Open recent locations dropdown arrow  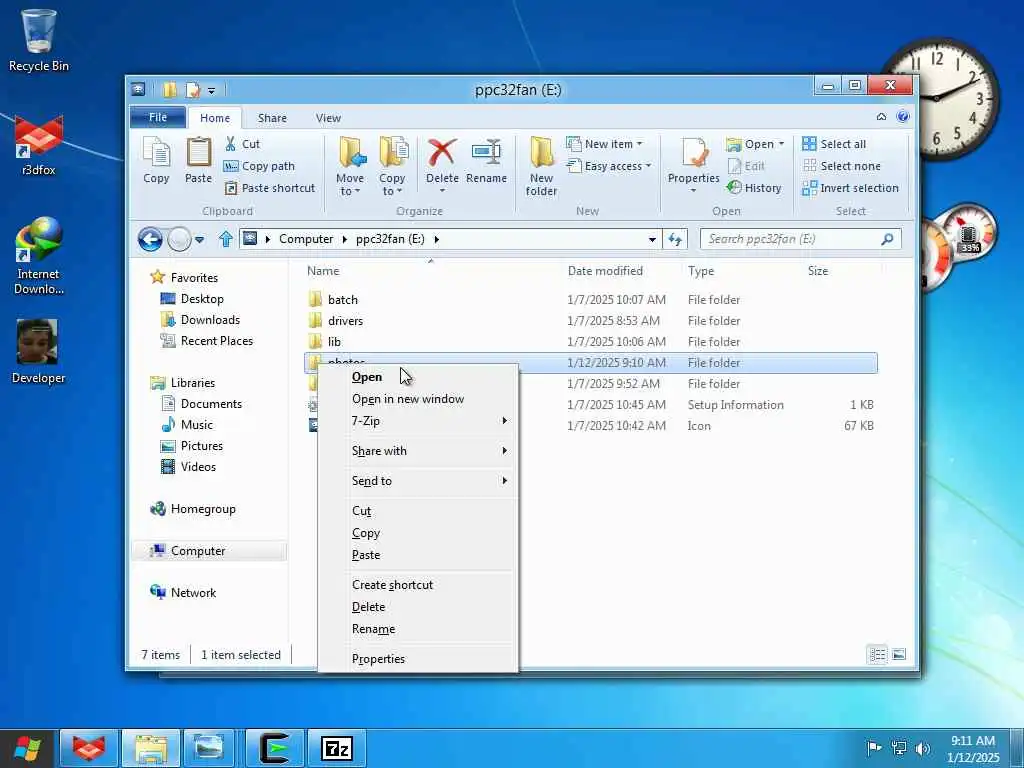pos(200,240)
